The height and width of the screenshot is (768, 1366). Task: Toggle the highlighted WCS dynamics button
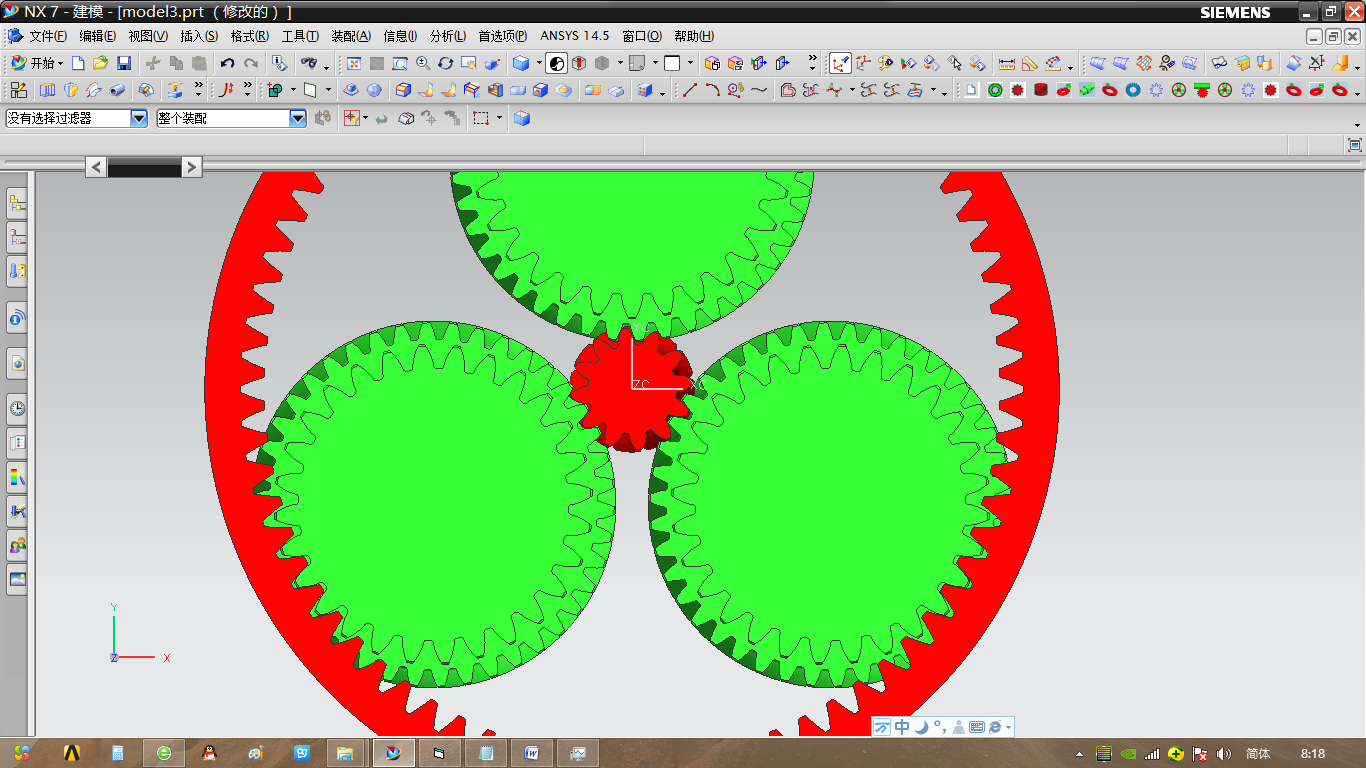point(840,63)
